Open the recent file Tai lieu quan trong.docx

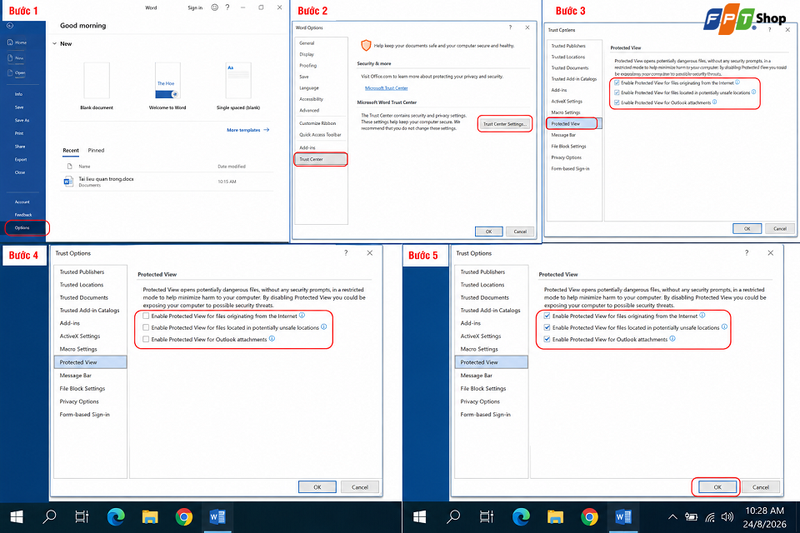click(x=167, y=181)
